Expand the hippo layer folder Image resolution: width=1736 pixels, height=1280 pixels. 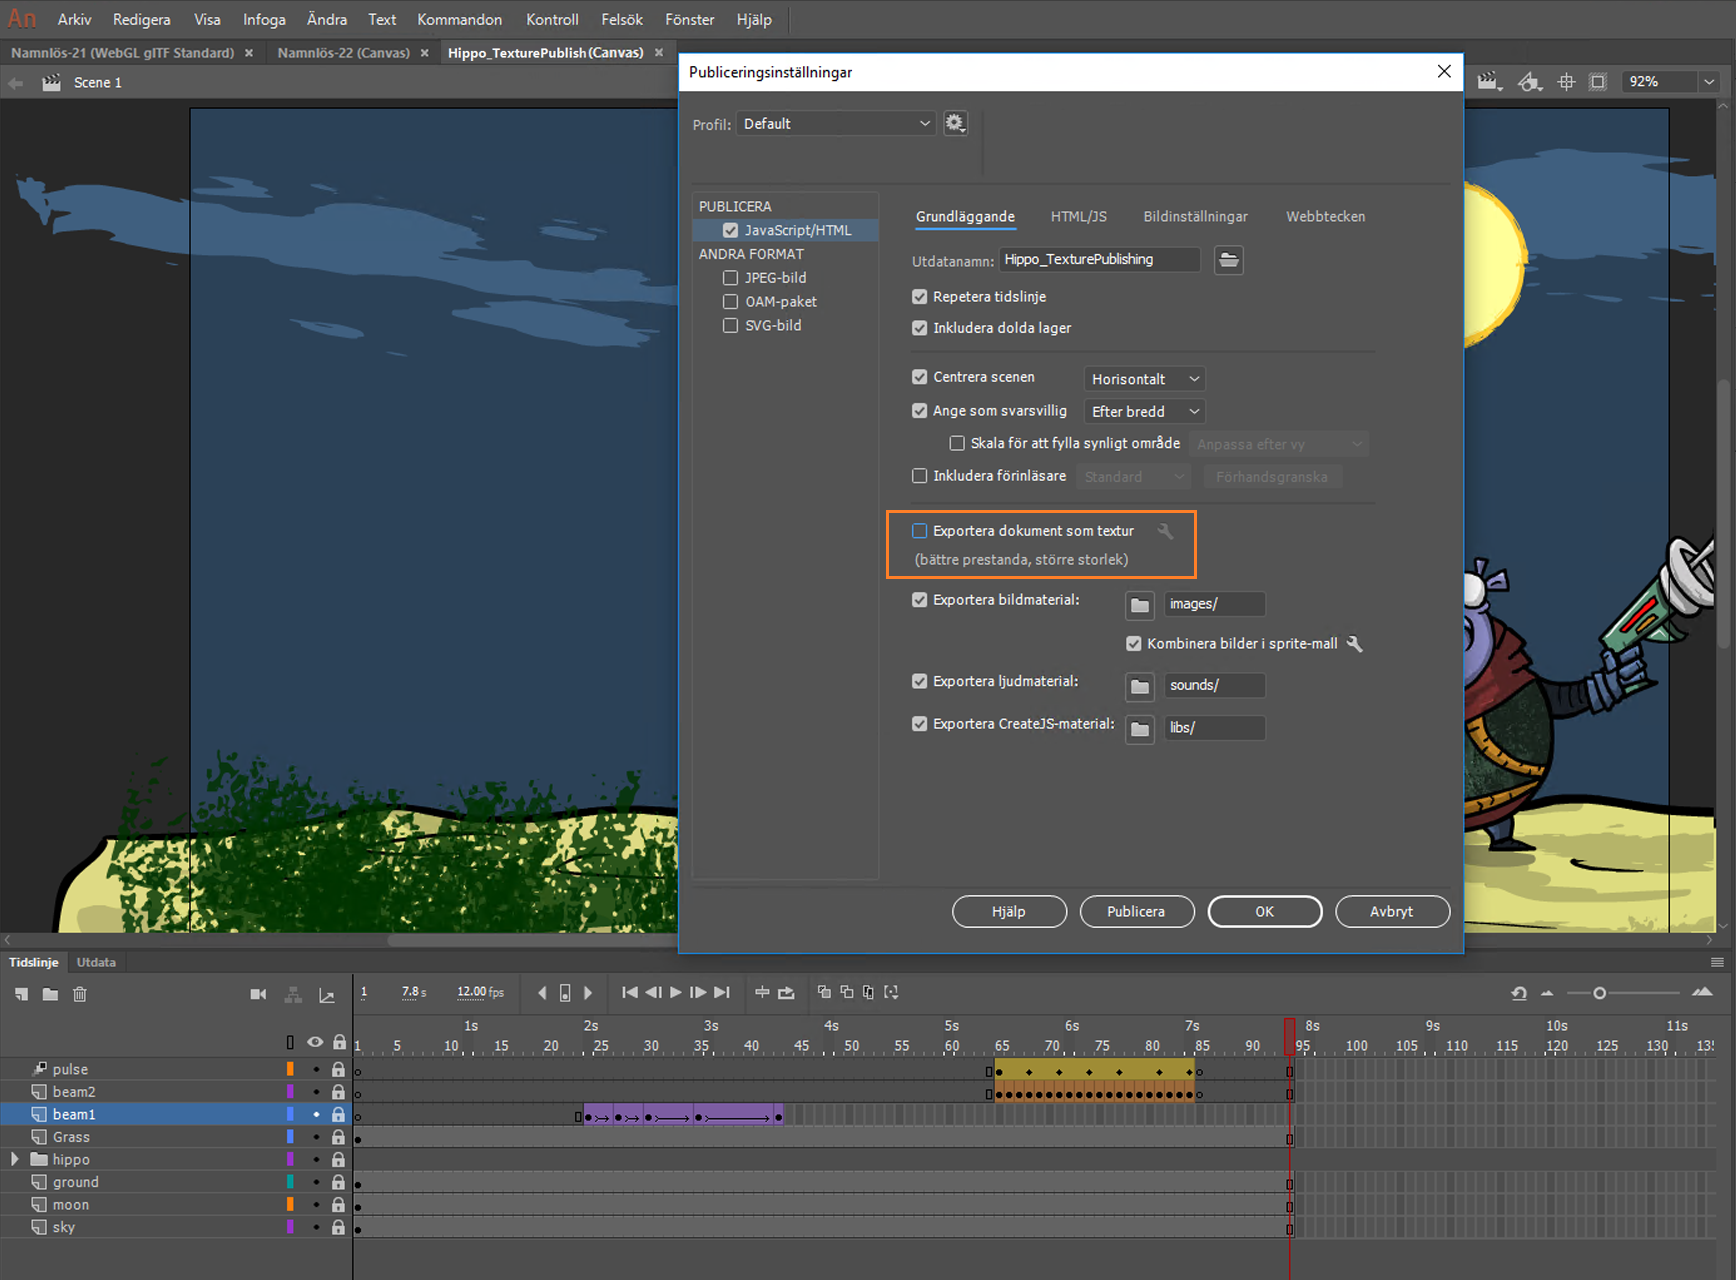14,1159
